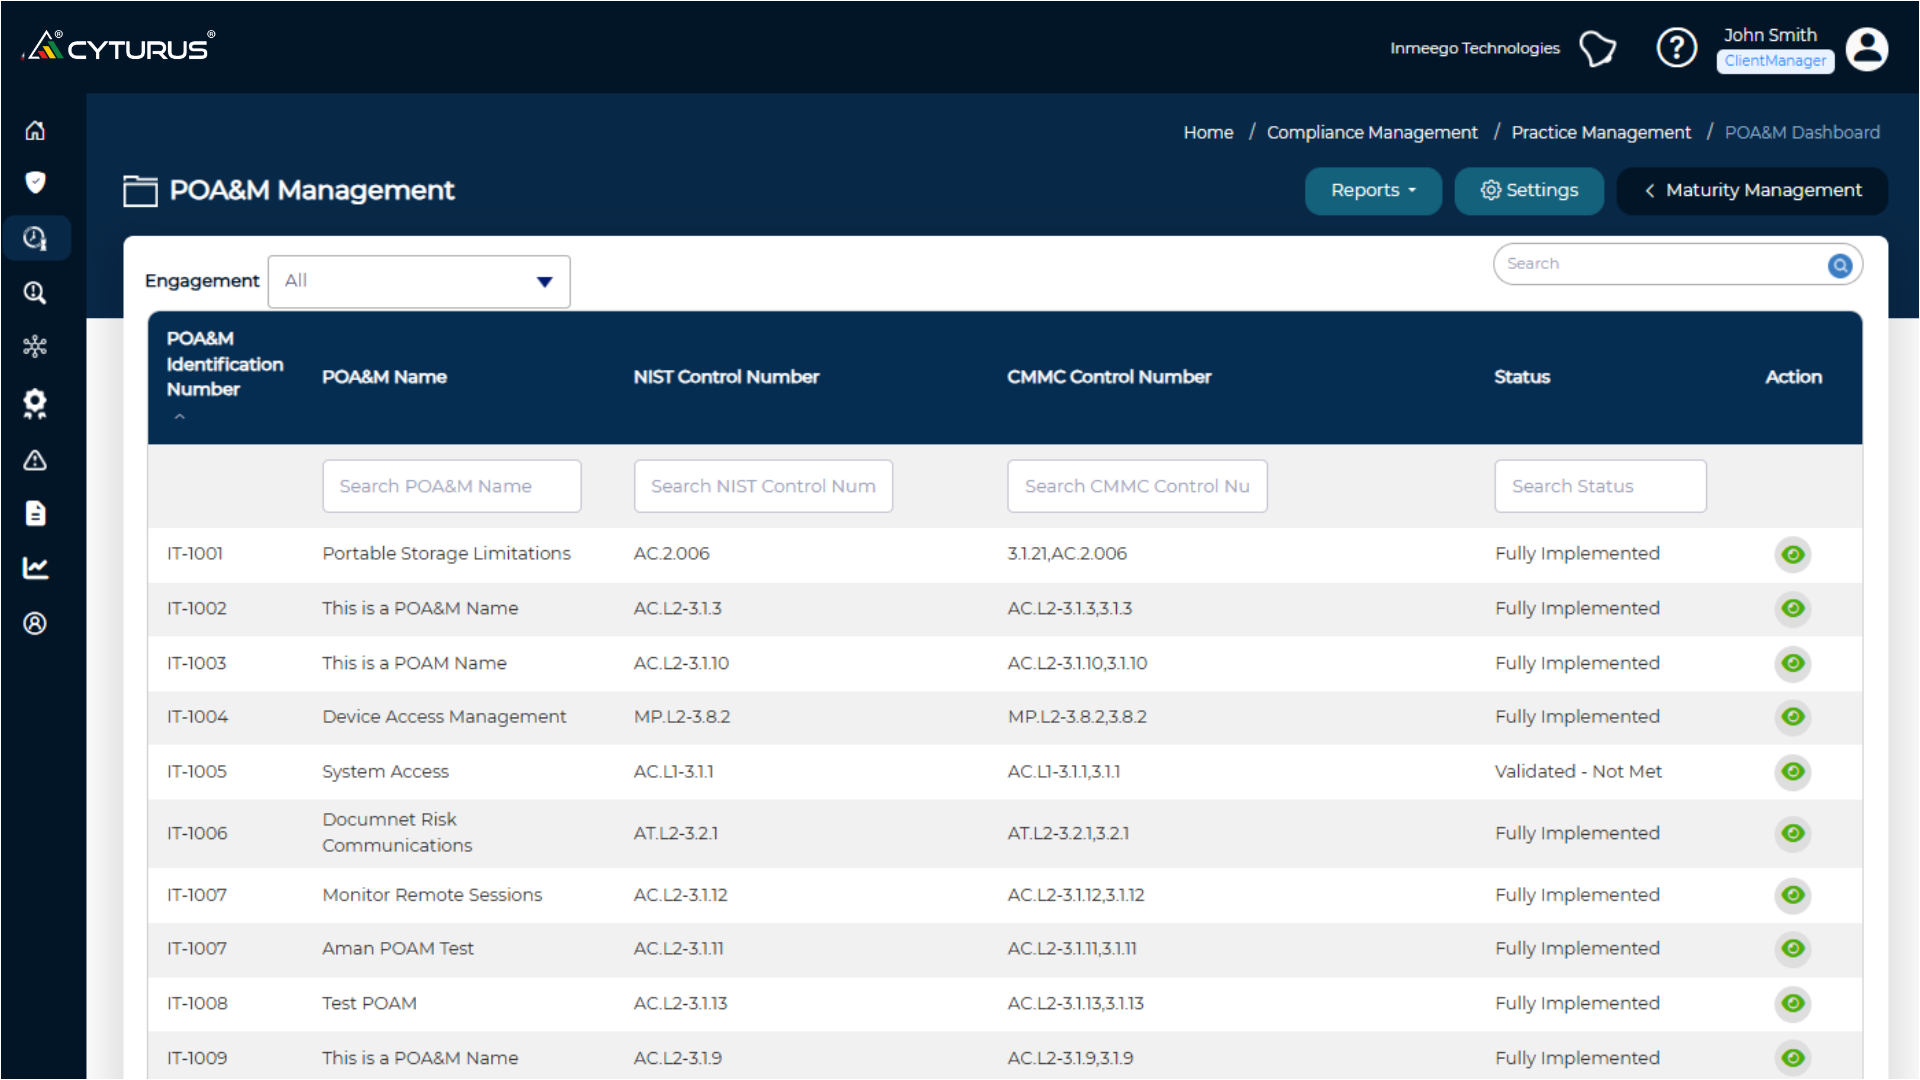Go back to Maturity Management
This screenshot has height=1080, width=1920.
1752,190
